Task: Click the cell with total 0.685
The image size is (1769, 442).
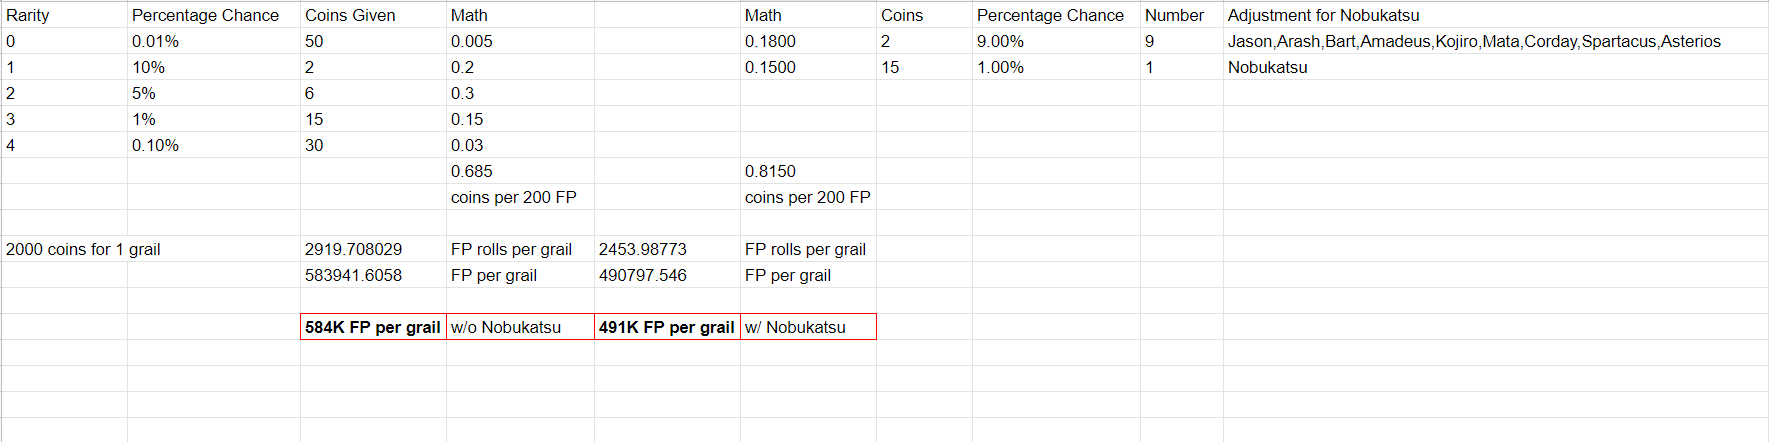Action: coord(520,171)
